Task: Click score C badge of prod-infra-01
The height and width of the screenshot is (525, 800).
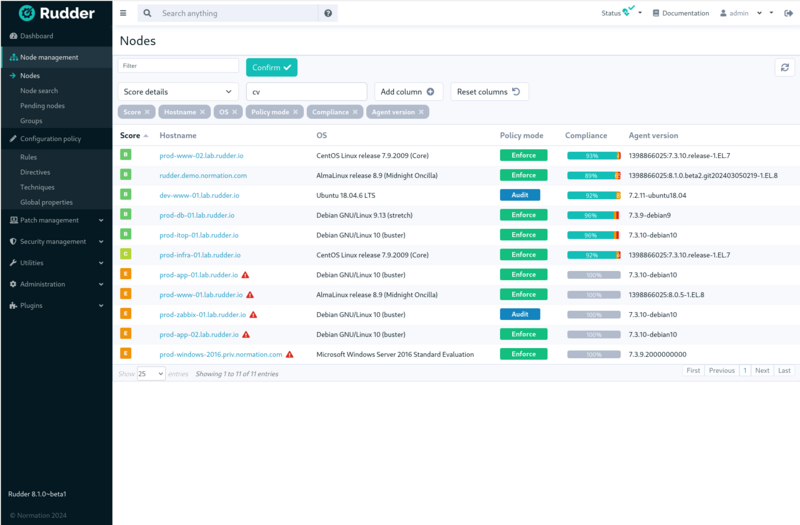Action: pyautogui.click(x=126, y=254)
